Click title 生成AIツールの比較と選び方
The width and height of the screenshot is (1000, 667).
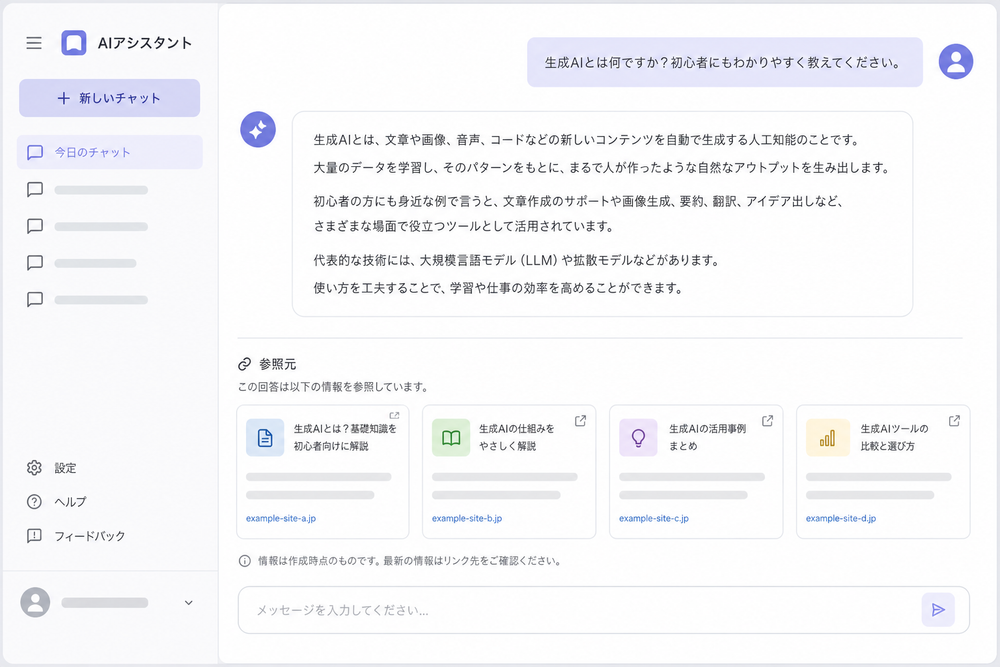[x=894, y=437]
